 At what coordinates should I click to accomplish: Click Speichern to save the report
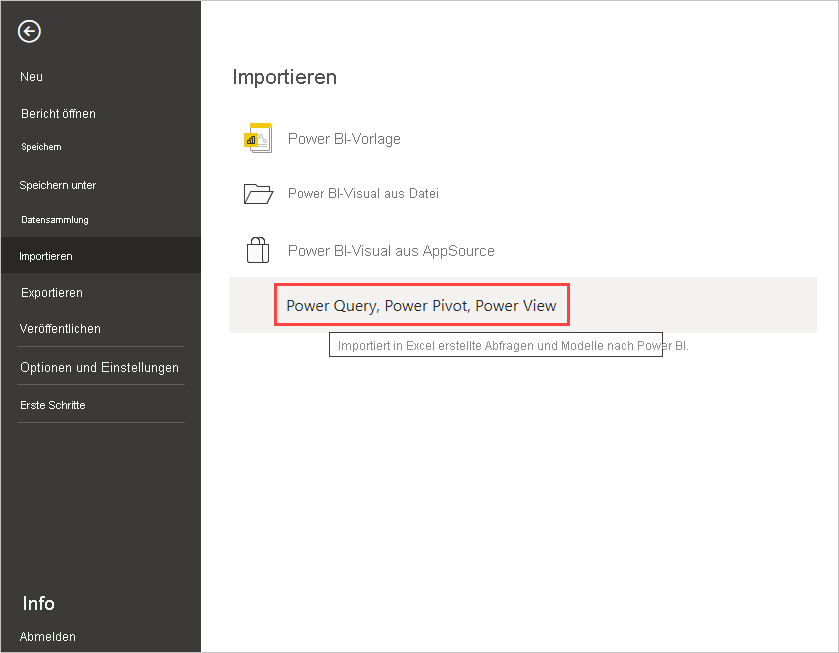pyautogui.click(x=41, y=146)
